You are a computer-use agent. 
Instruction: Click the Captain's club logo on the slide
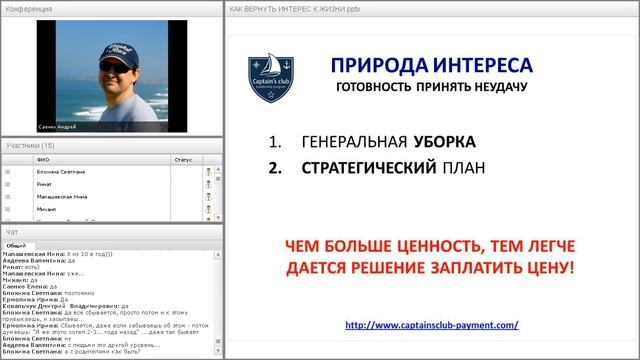271,78
